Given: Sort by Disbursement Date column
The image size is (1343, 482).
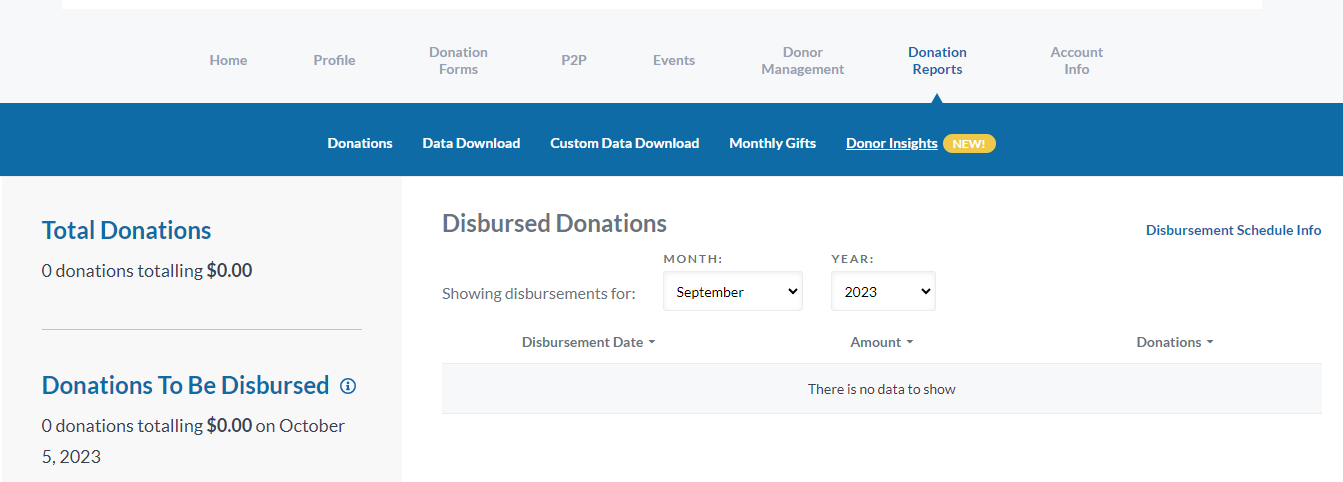Looking at the screenshot, I should click(588, 342).
